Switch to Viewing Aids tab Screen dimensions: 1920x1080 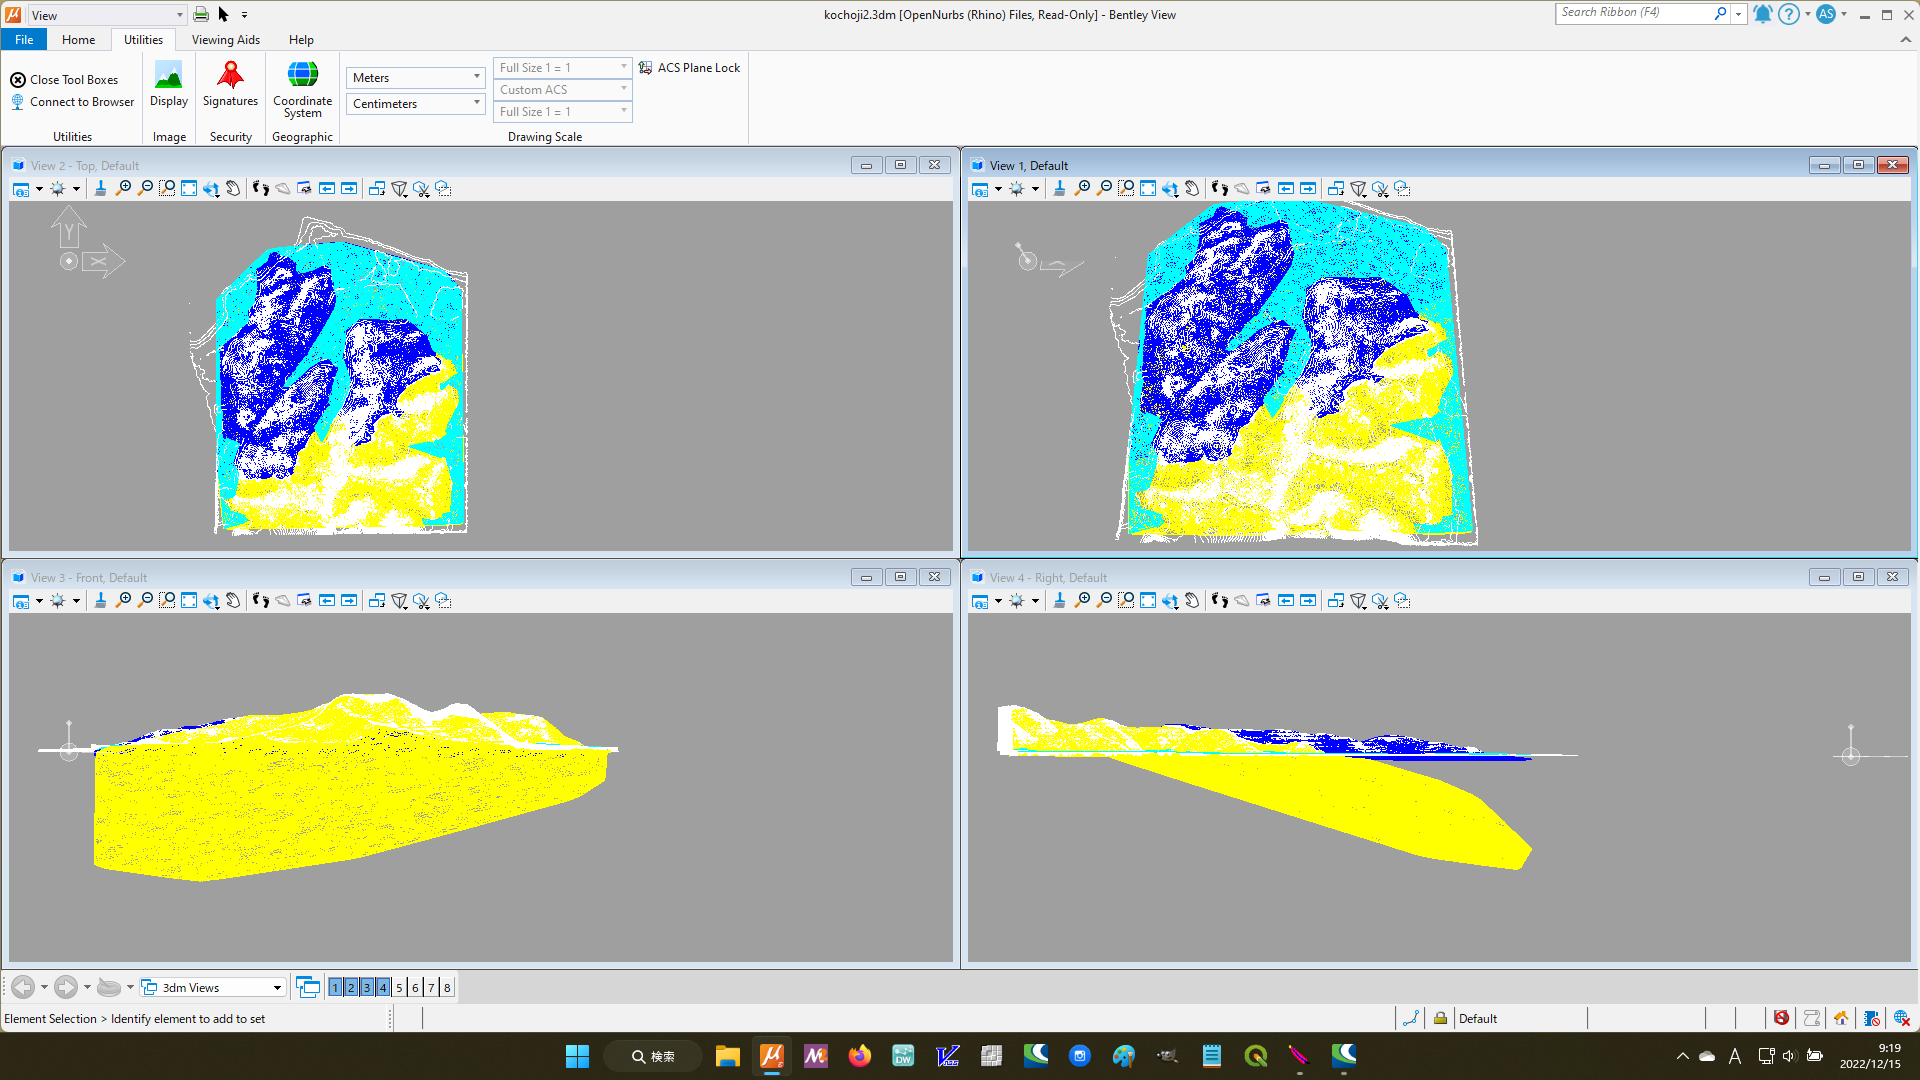pos(226,40)
